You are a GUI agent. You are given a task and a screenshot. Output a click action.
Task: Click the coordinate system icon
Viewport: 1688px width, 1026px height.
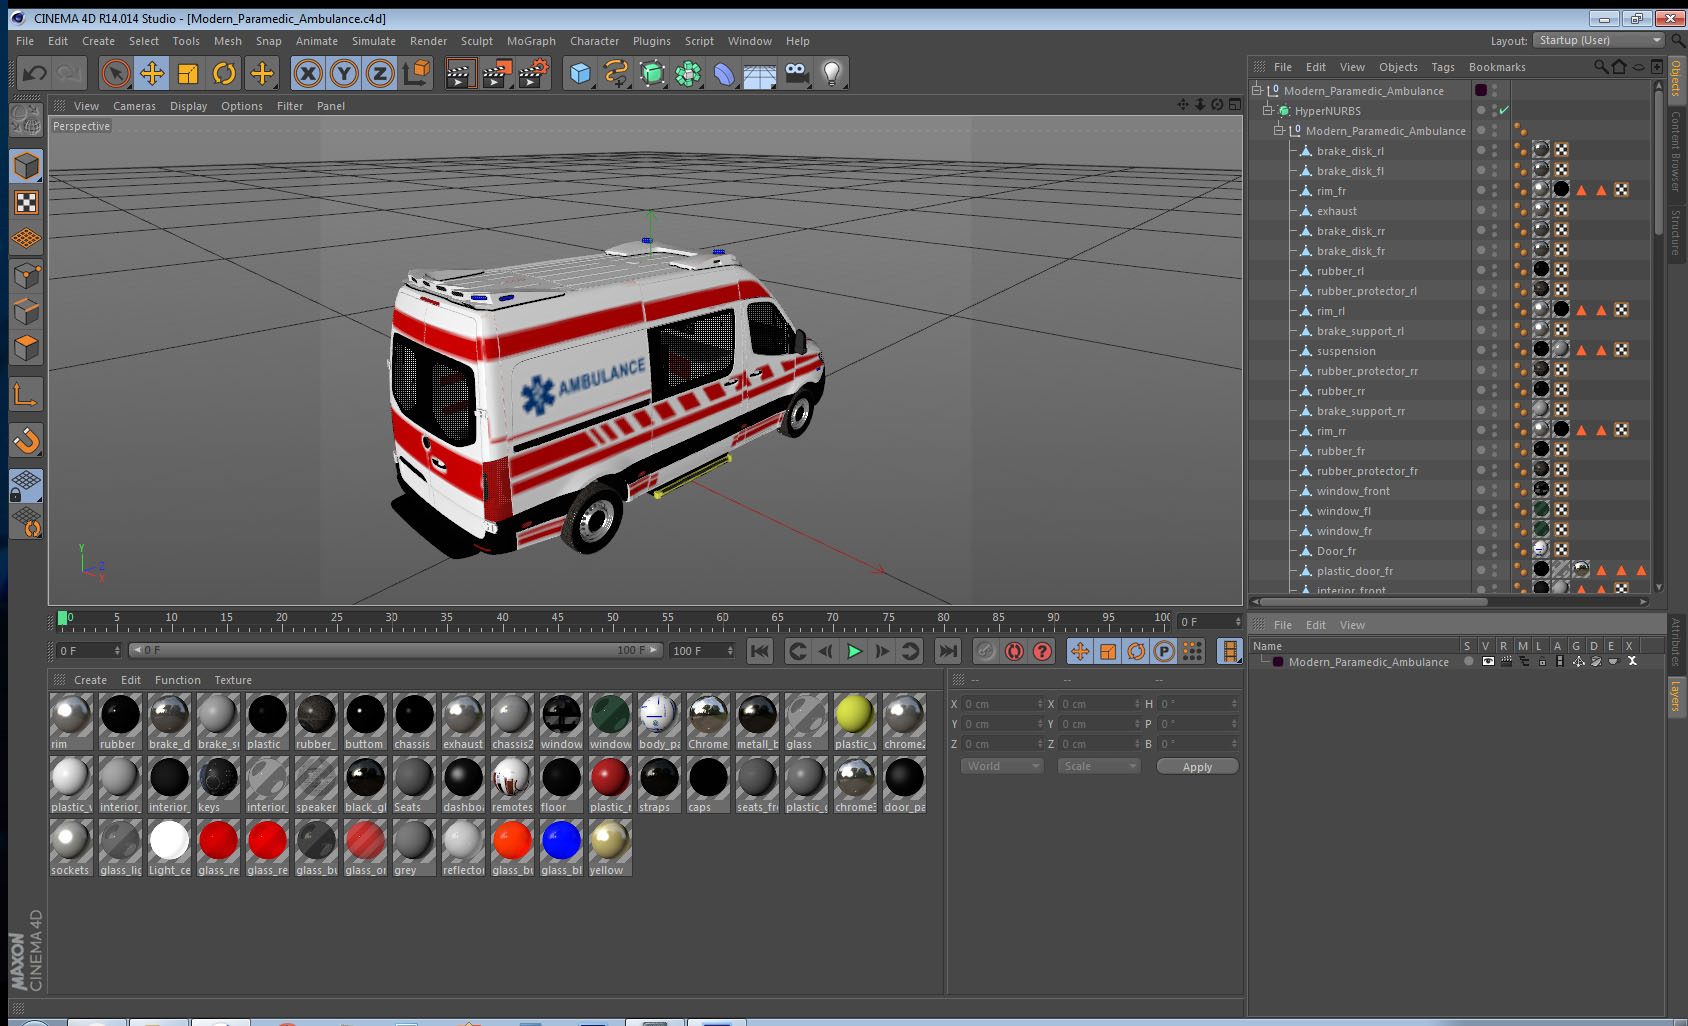coord(416,73)
